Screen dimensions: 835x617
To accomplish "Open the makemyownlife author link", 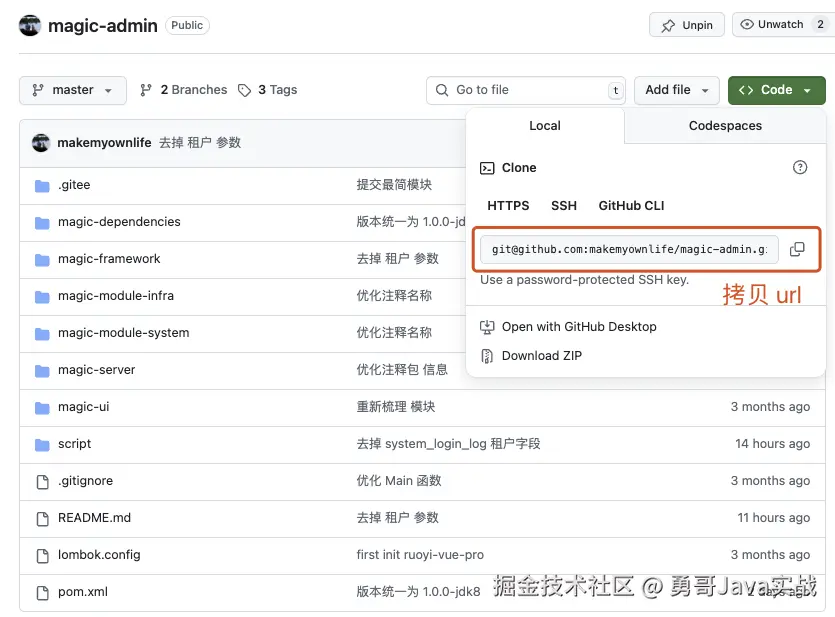I will click(x=104, y=143).
